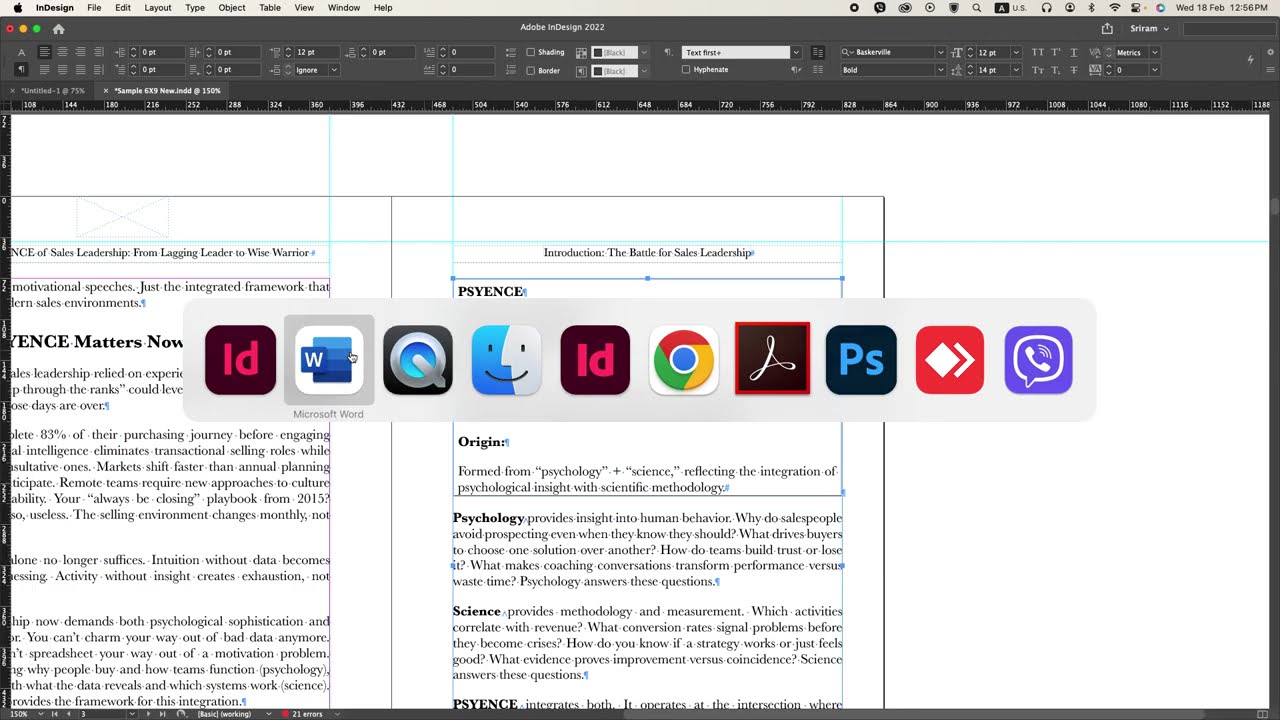
Task: Open the shading color [Black] dropdown
Action: point(644,52)
